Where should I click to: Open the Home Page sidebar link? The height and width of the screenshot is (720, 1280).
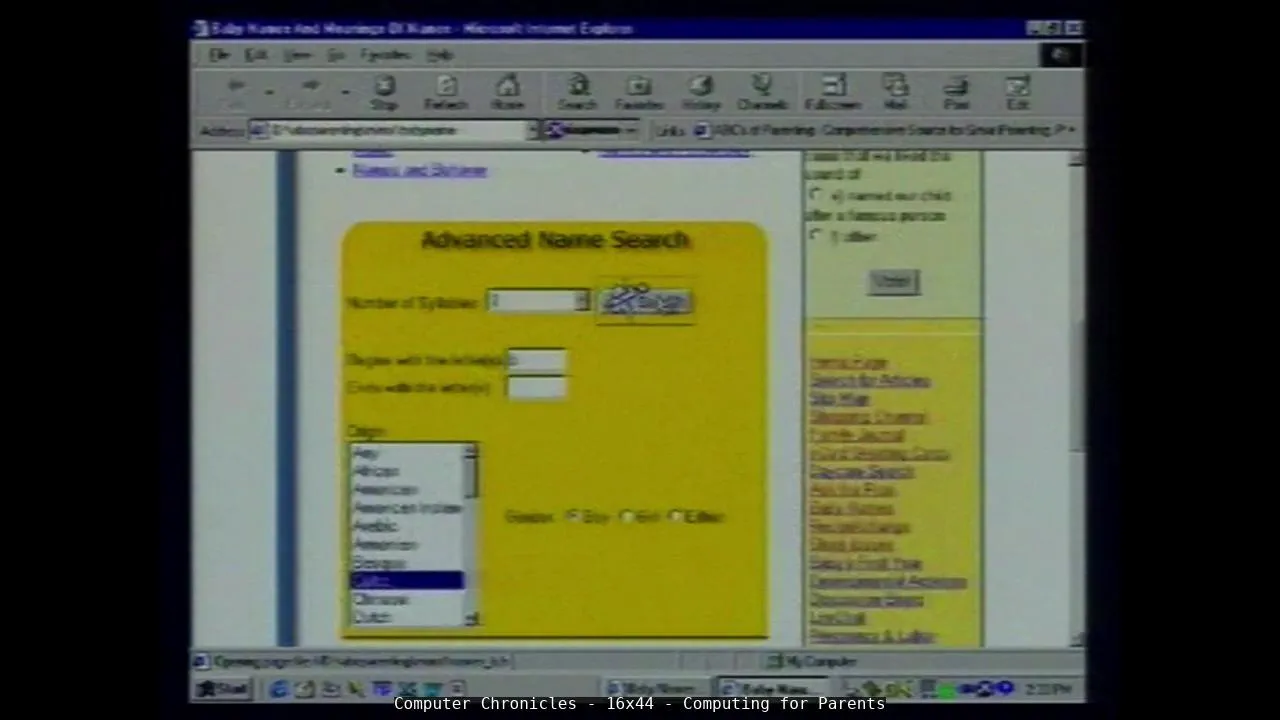point(848,362)
